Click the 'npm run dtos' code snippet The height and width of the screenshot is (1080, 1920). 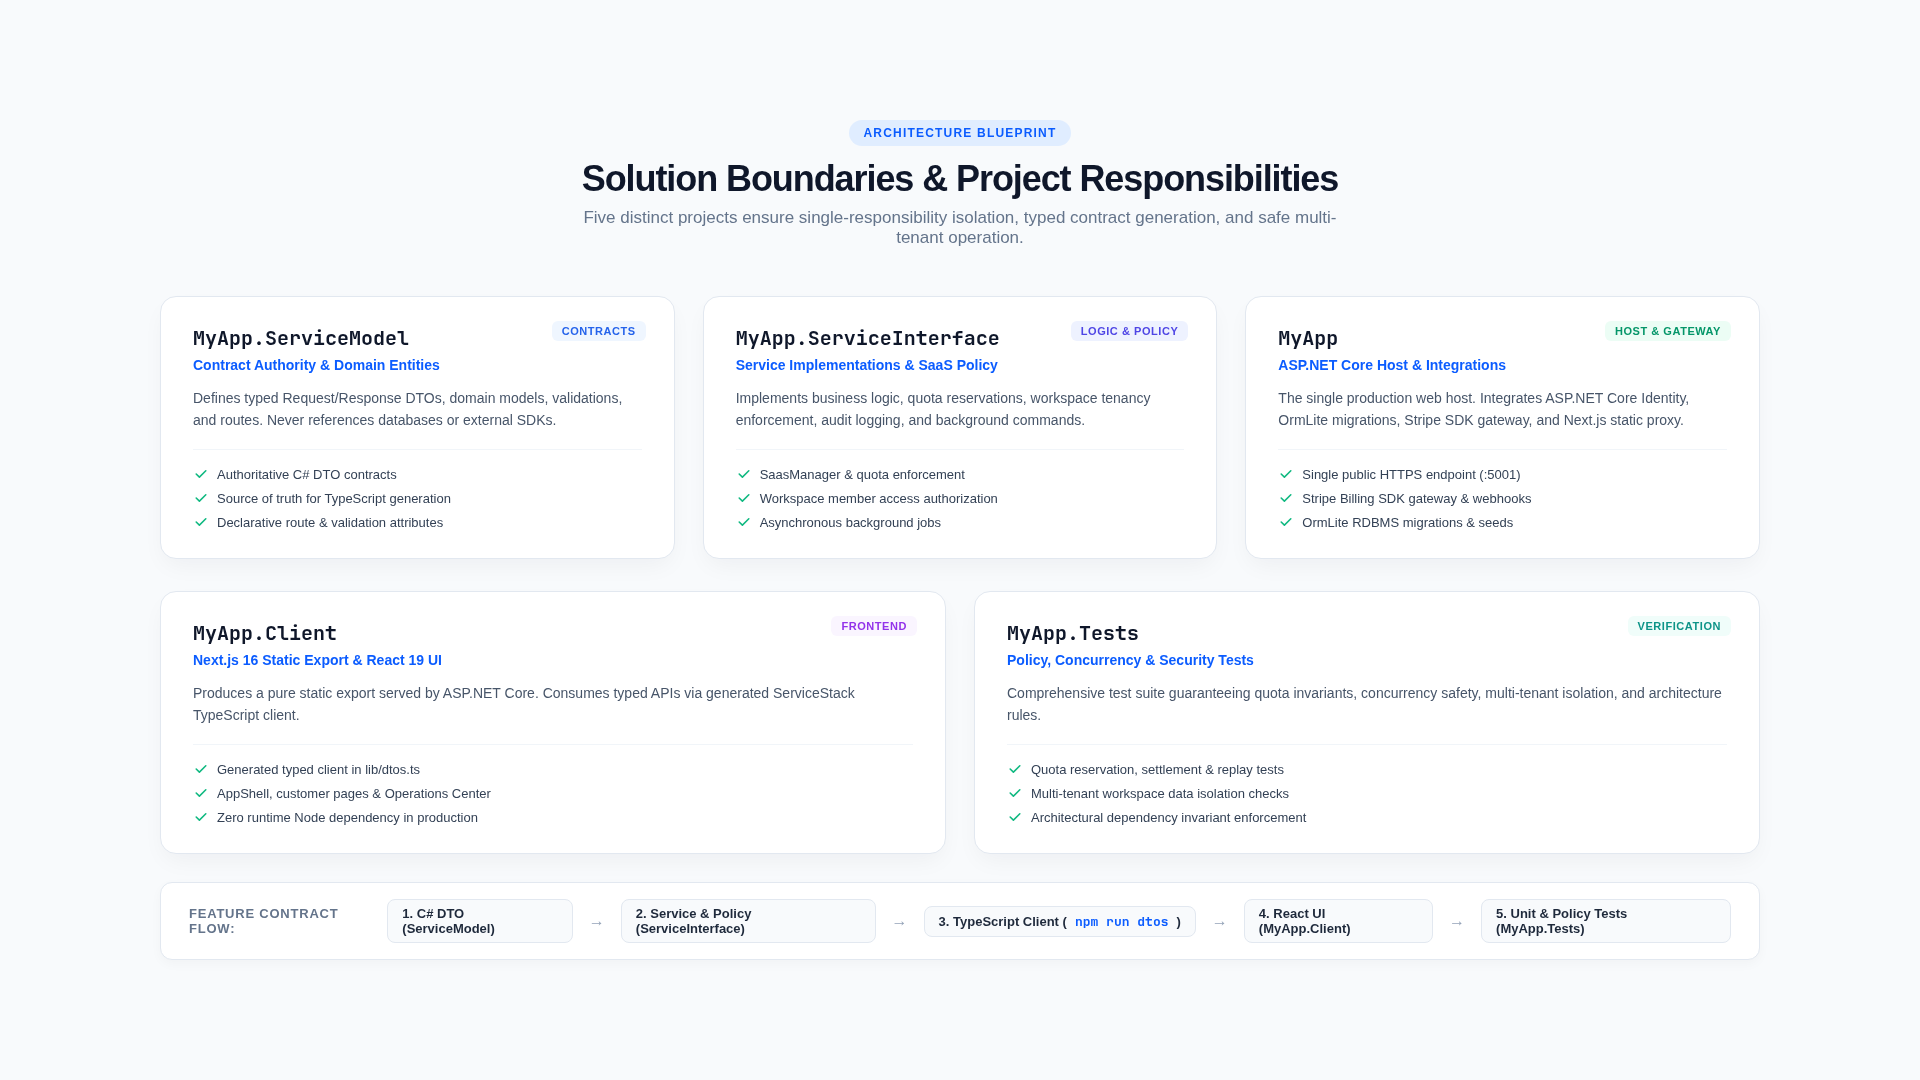click(x=1121, y=922)
